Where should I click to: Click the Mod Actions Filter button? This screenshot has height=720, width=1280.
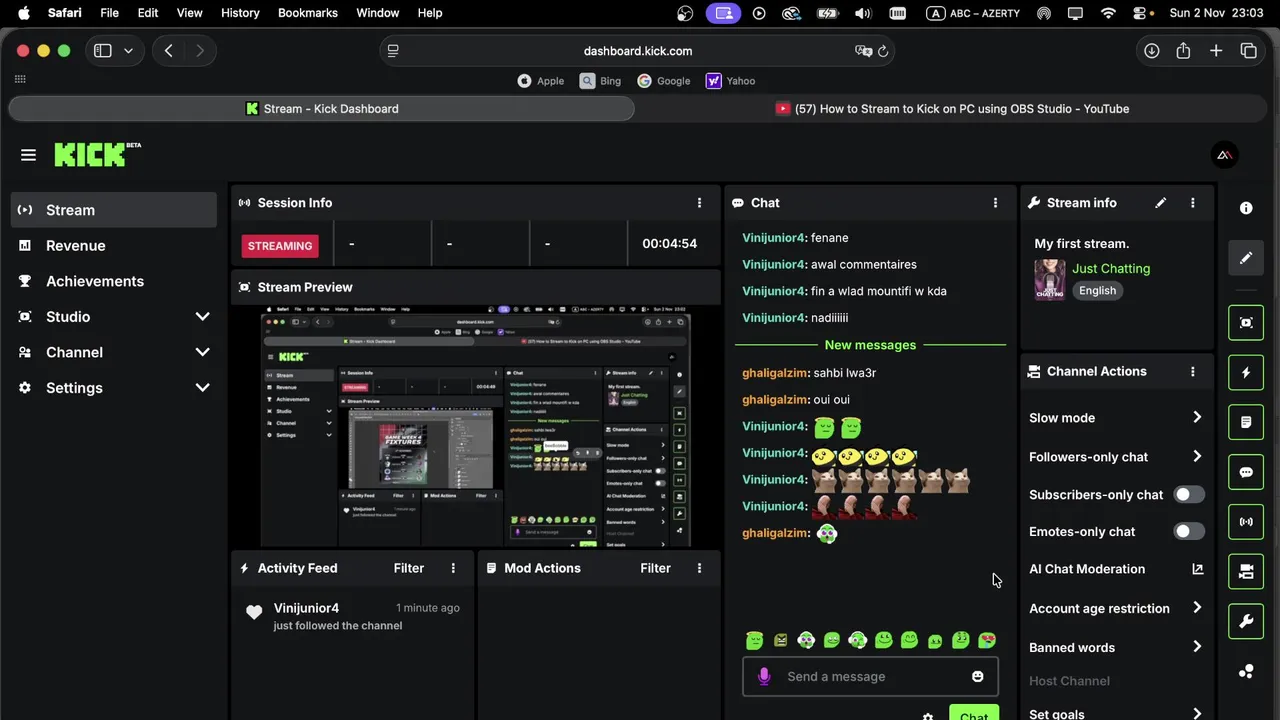pos(656,568)
